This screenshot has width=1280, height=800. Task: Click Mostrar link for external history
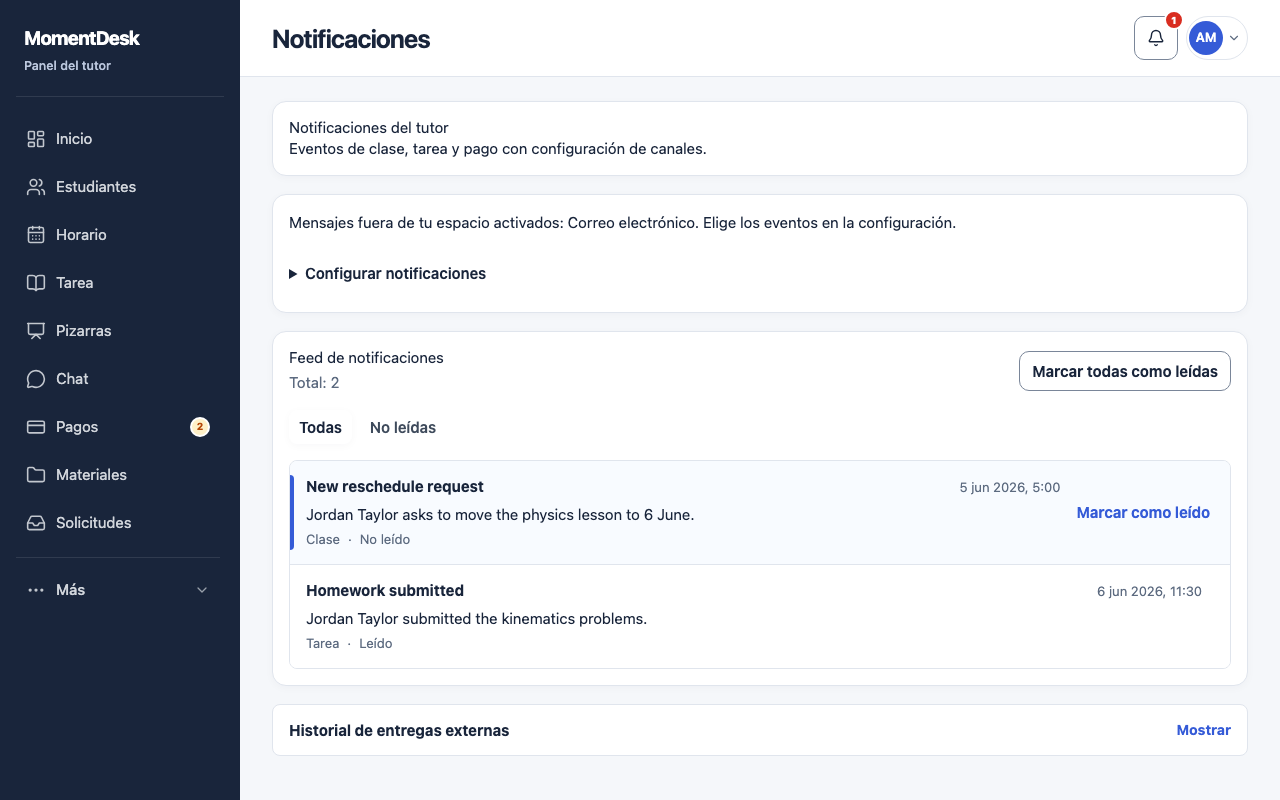click(1204, 730)
